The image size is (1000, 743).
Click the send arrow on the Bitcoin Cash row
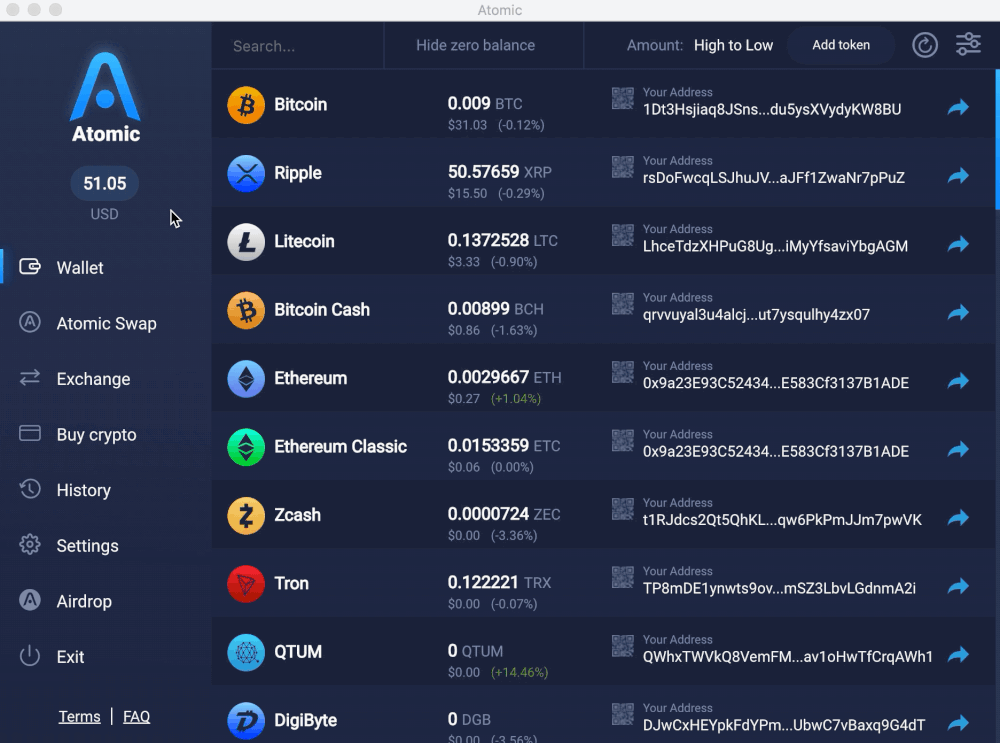pyautogui.click(x=958, y=312)
